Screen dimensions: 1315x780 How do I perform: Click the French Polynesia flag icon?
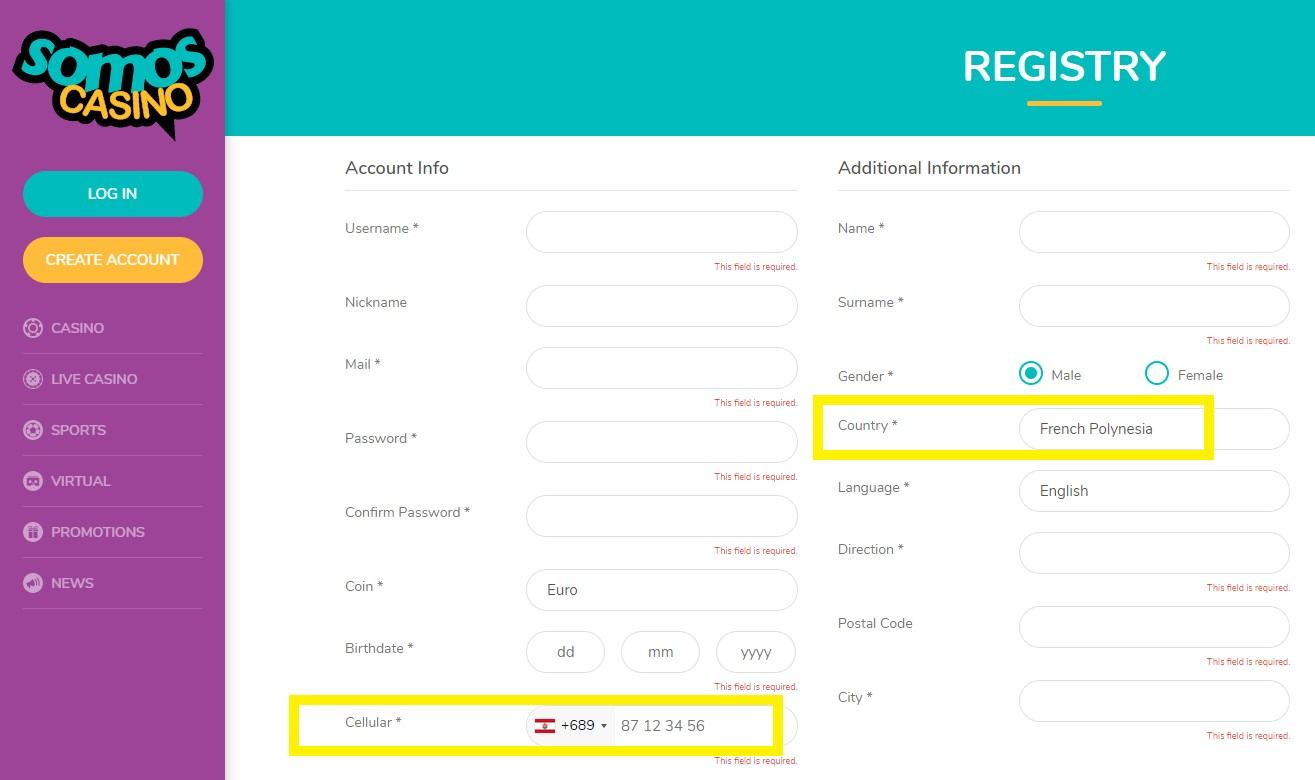point(545,726)
